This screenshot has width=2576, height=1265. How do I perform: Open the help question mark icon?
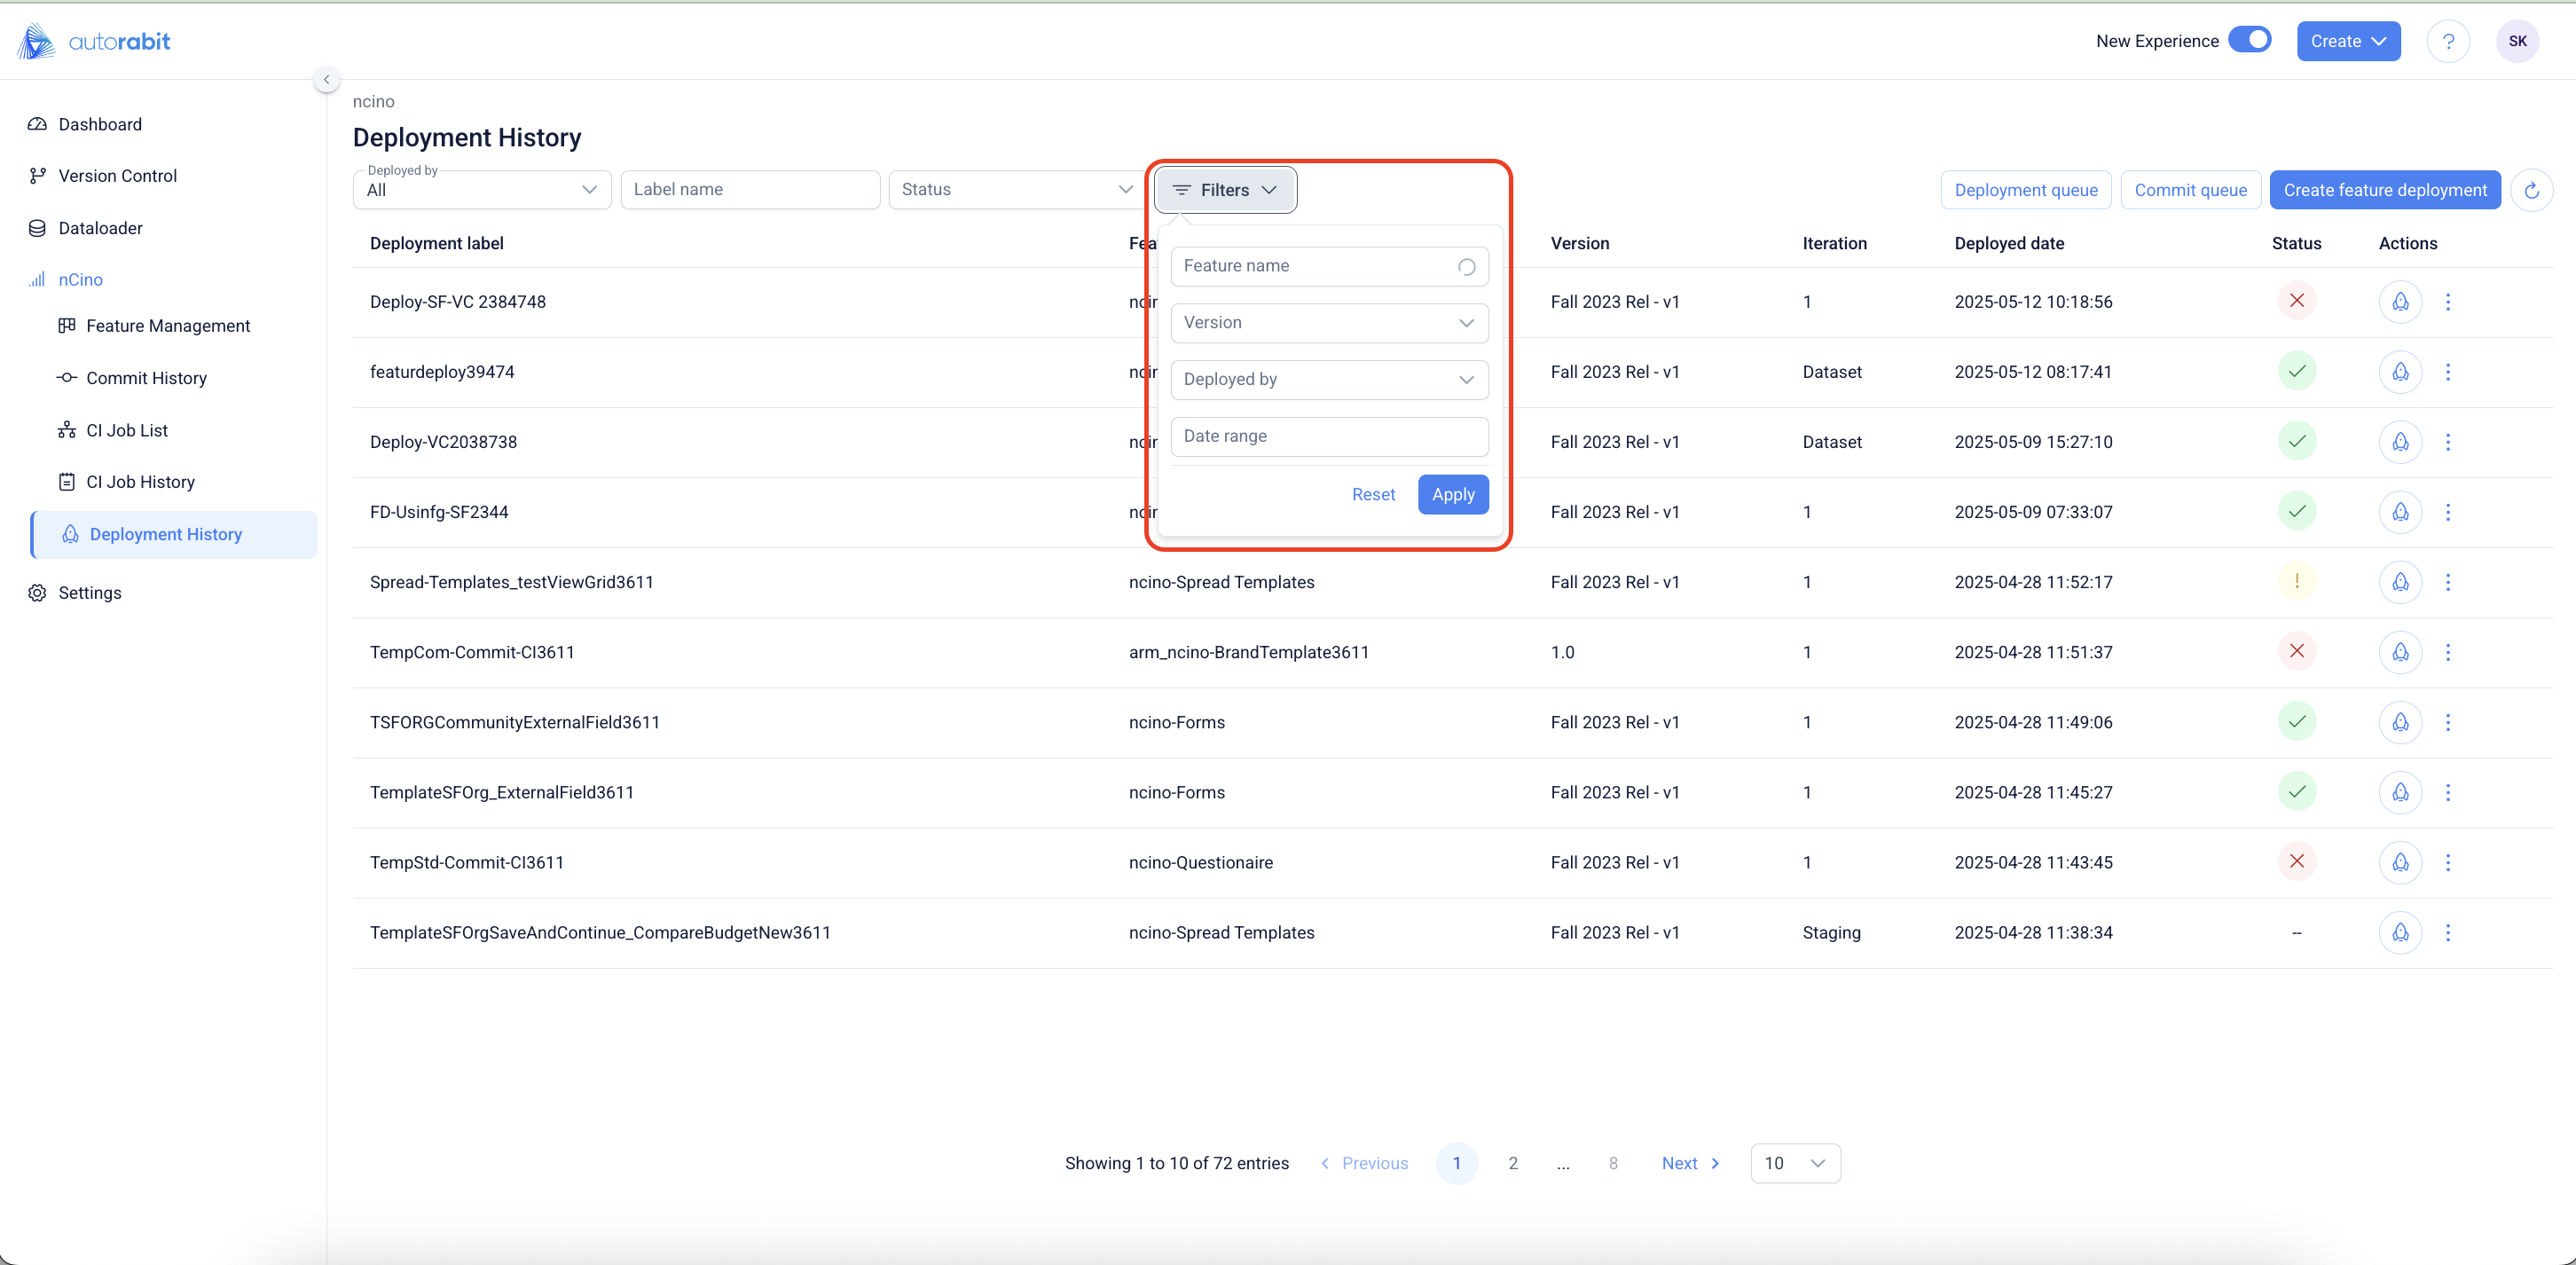coord(2448,41)
